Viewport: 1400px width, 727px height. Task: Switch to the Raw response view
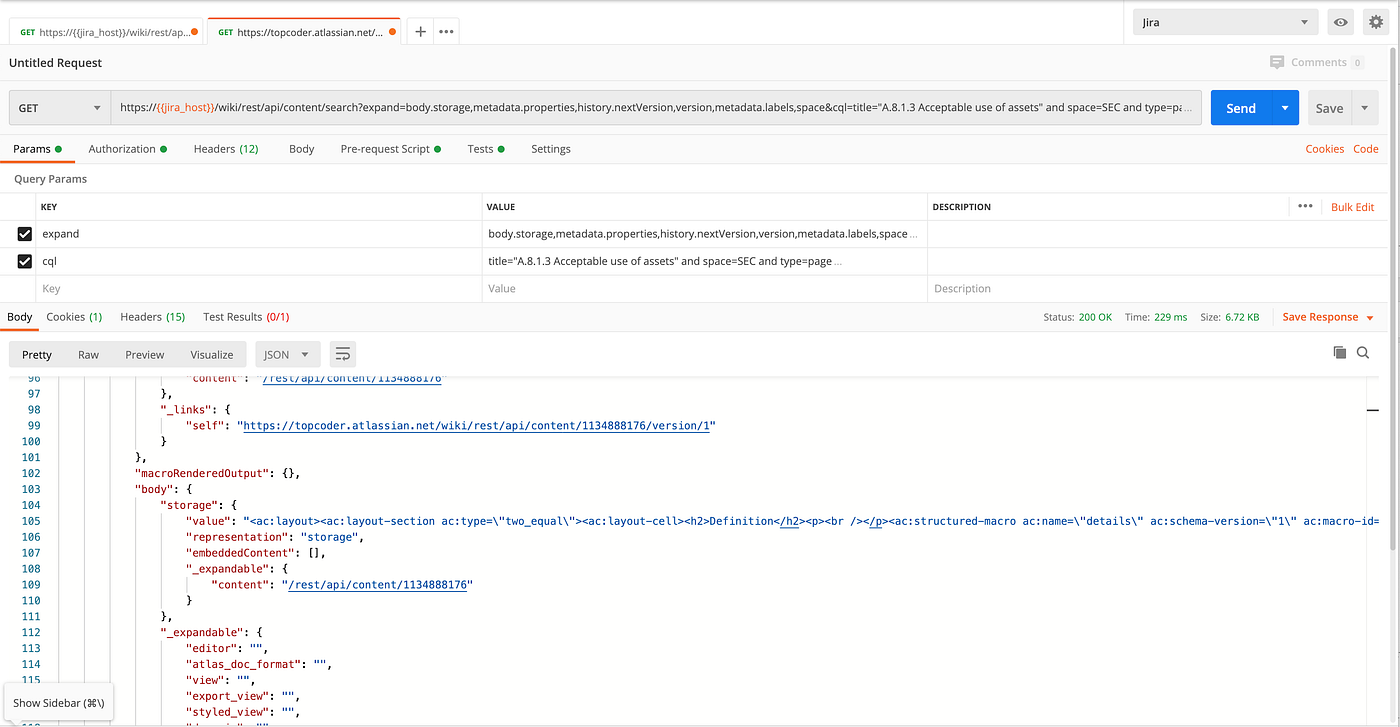(88, 353)
